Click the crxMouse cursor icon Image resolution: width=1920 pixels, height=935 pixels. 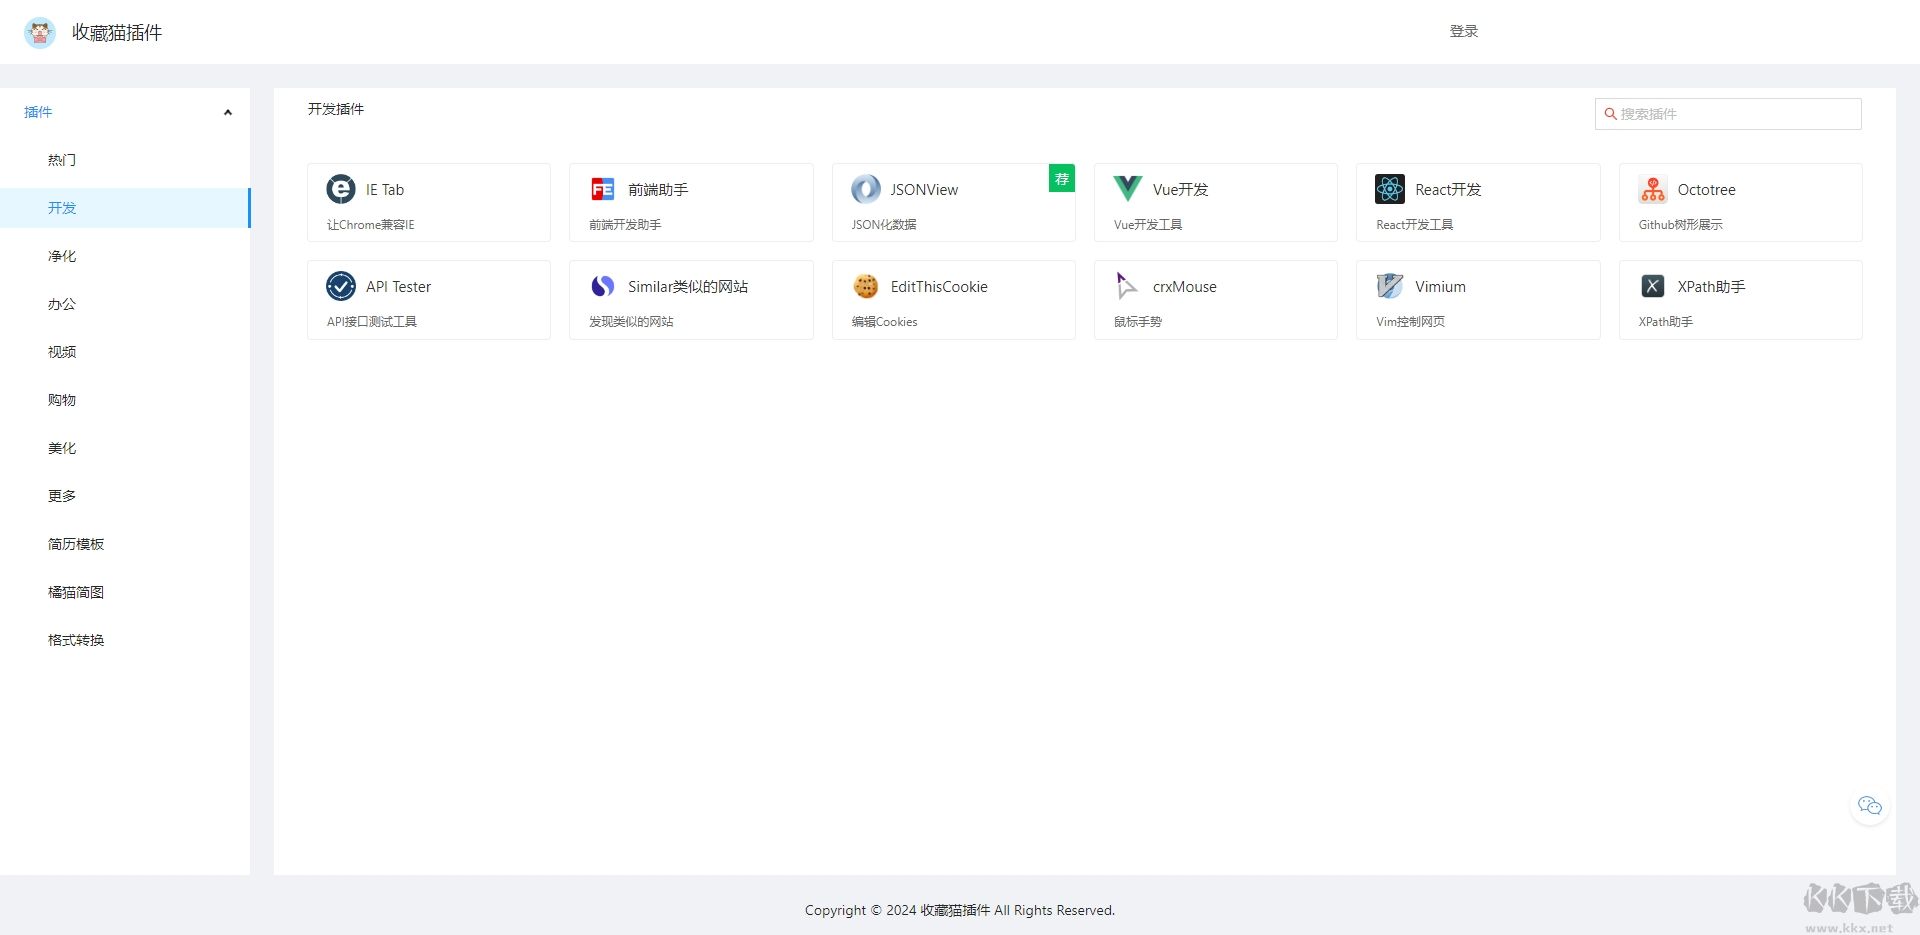tap(1127, 286)
